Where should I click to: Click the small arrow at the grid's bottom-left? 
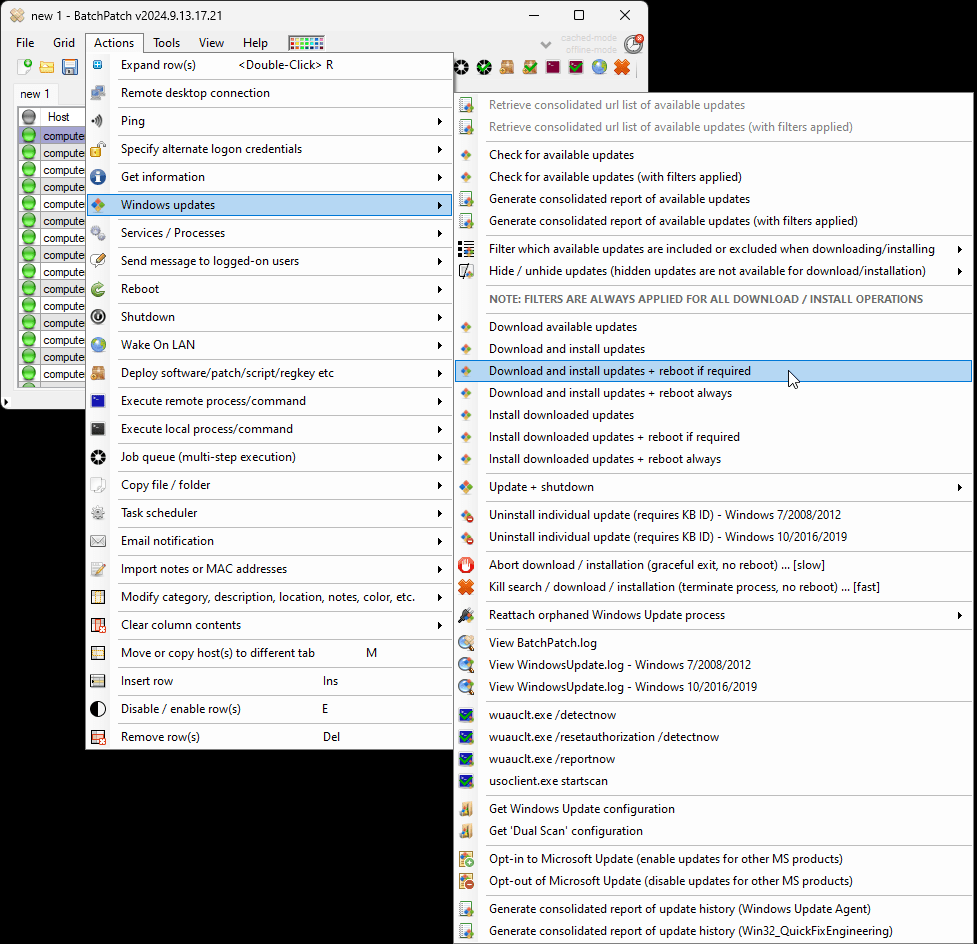tap(6, 403)
